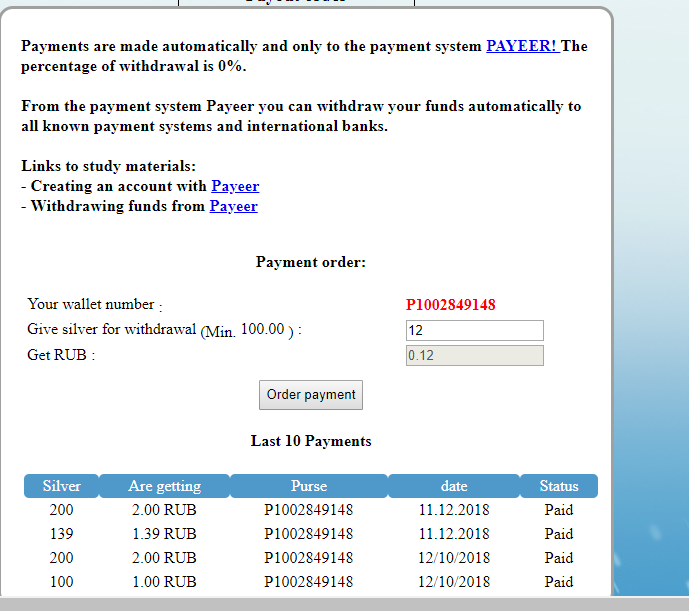Click the Purse column header
This screenshot has height=611, width=689.
[x=309, y=486]
